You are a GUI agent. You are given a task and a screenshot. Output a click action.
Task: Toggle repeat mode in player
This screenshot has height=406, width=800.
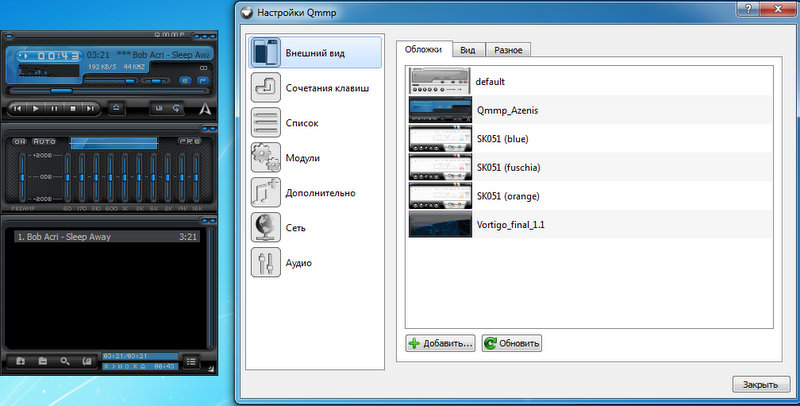coord(176,109)
